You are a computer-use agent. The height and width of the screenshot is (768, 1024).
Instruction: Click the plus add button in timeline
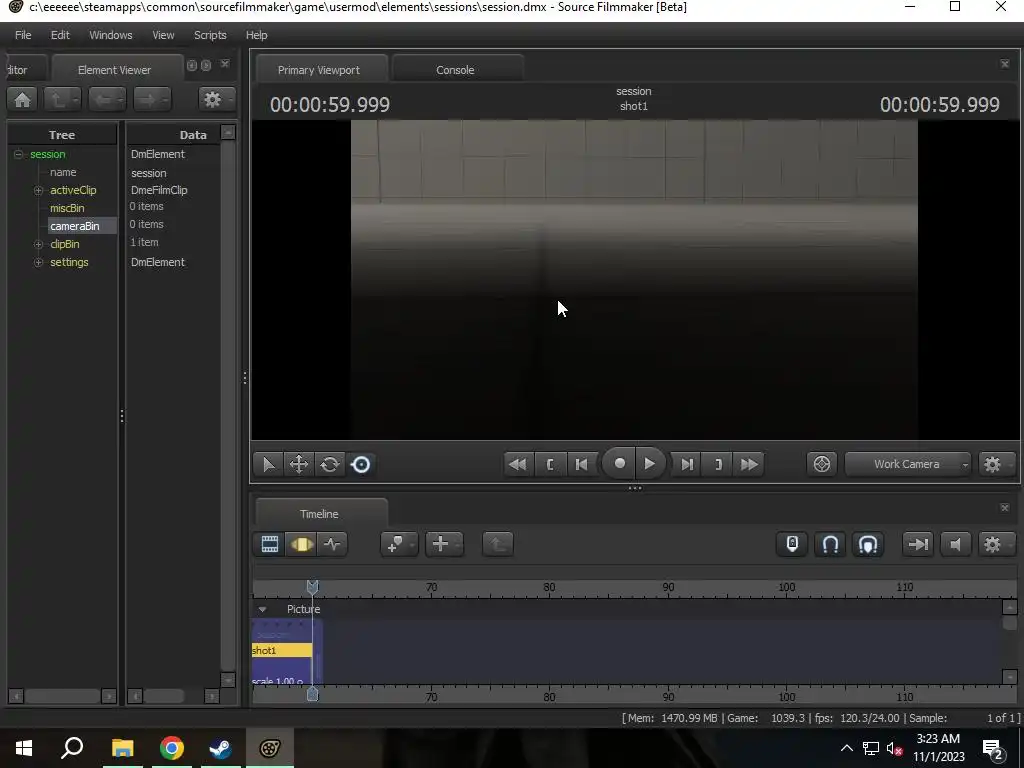(x=444, y=544)
